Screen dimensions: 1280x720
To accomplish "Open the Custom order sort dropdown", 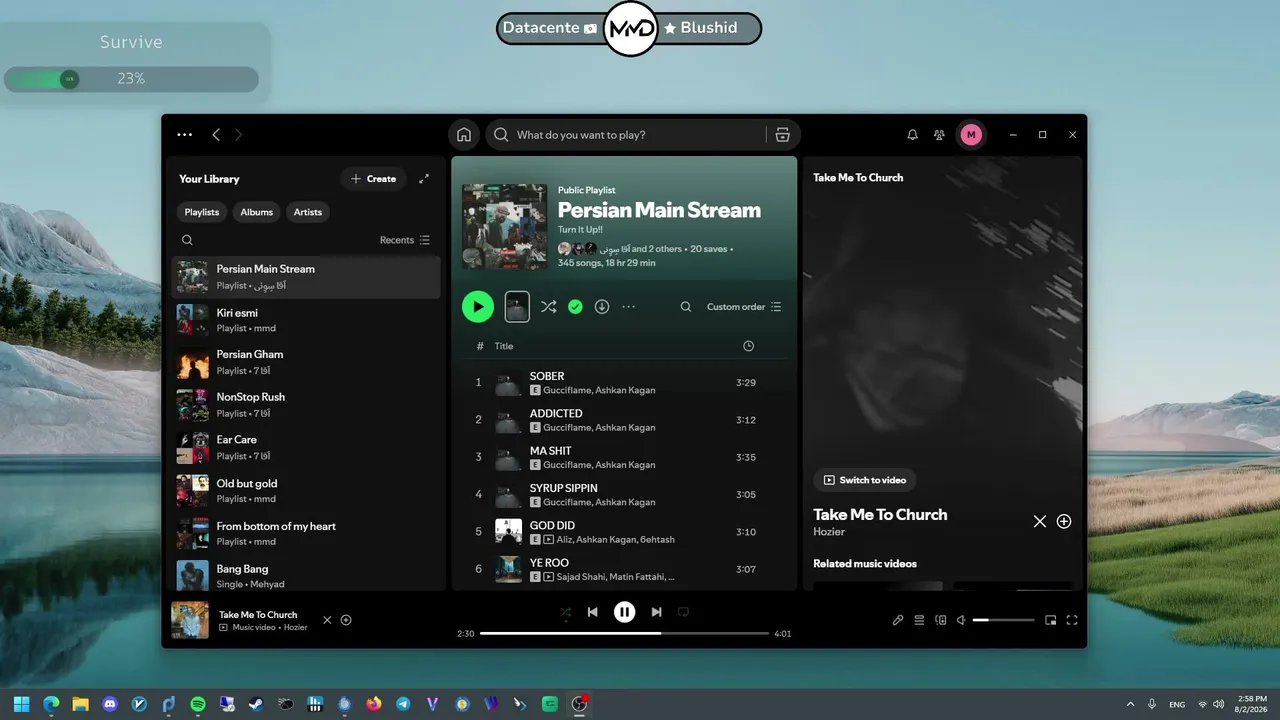I will point(744,307).
